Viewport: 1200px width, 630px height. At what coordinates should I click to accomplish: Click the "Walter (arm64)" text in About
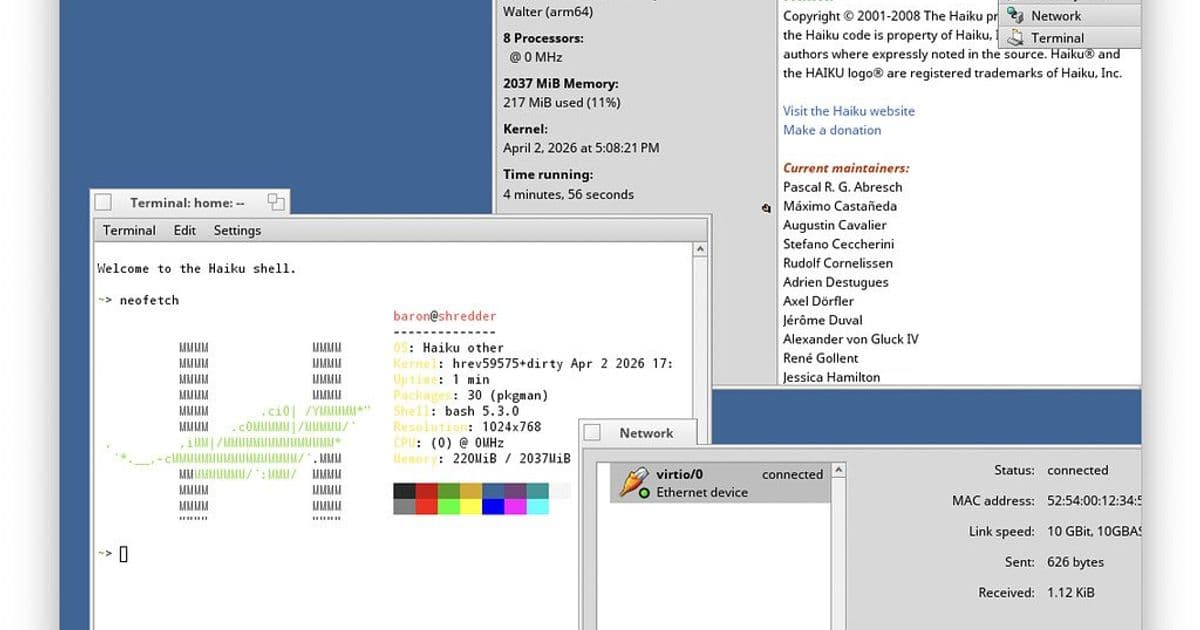(x=547, y=12)
